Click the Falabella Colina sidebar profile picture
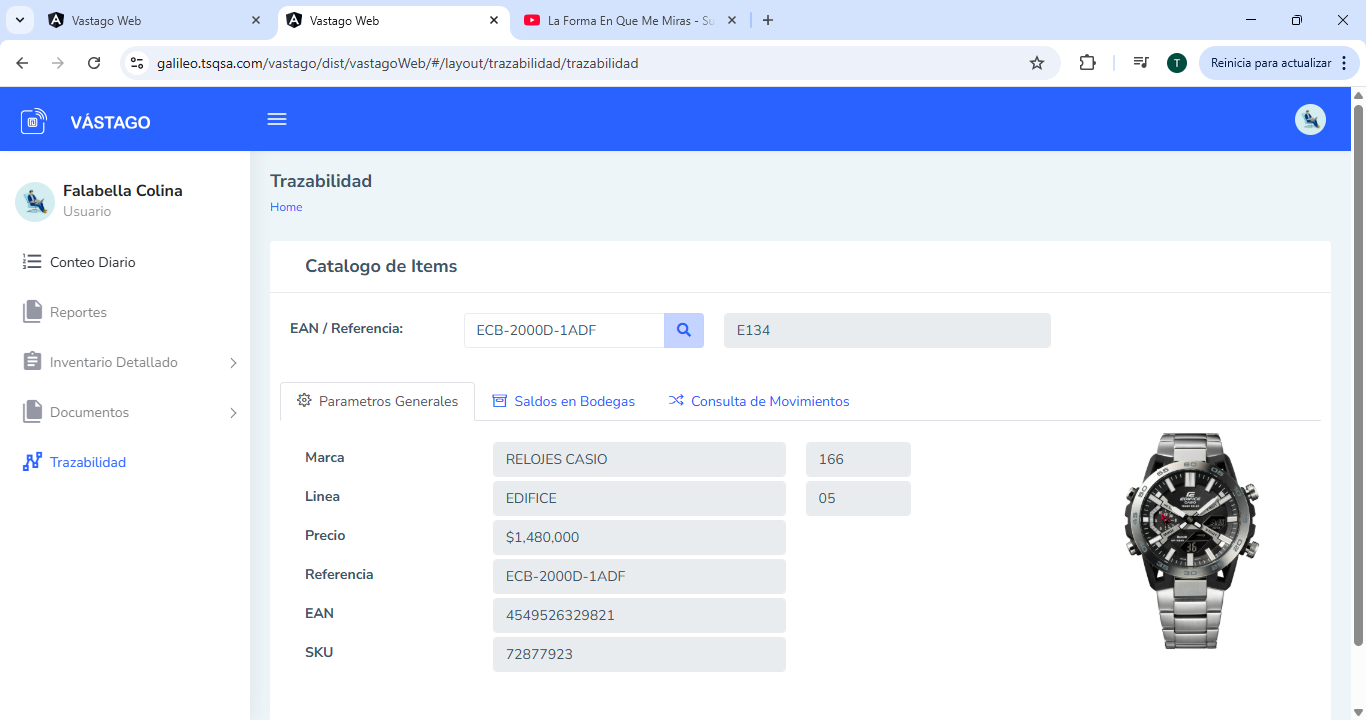The width and height of the screenshot is (1366, 720). tap(35, 201)
